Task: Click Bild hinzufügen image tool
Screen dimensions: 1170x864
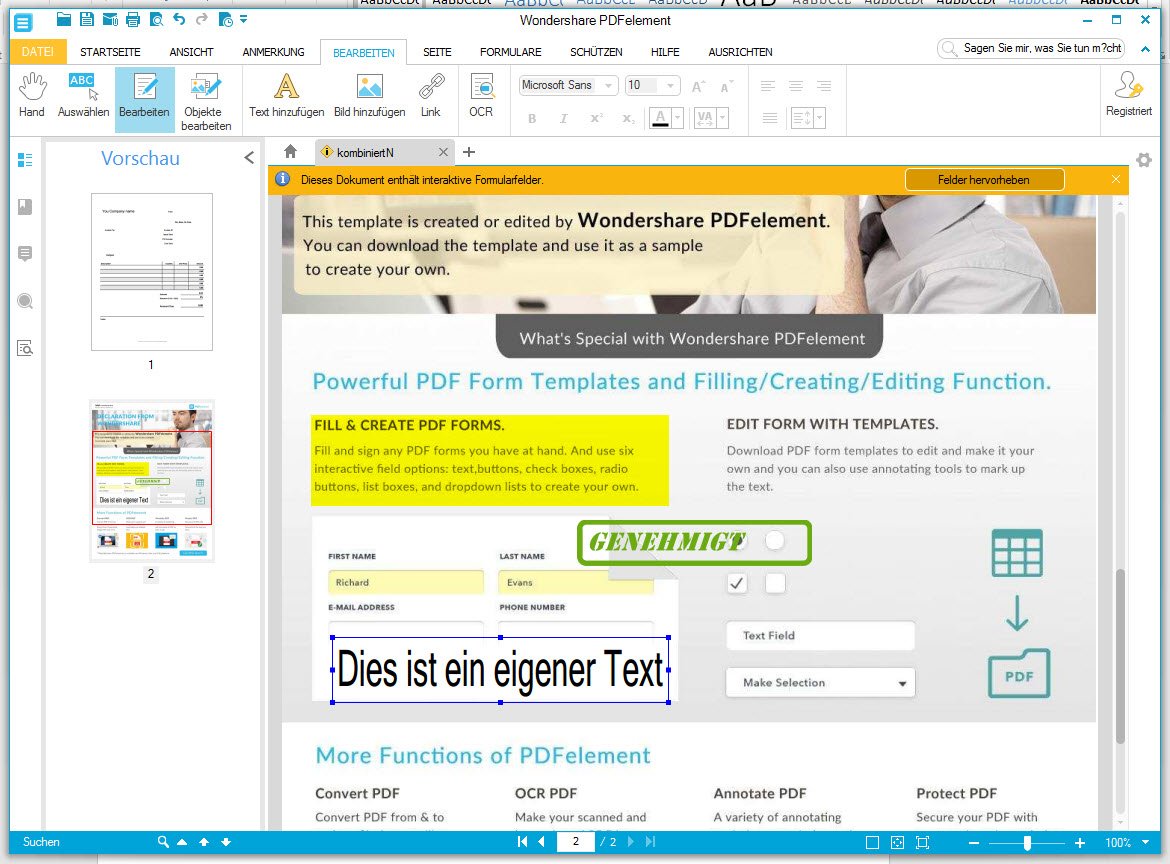Action: click(x=369, y=96)
